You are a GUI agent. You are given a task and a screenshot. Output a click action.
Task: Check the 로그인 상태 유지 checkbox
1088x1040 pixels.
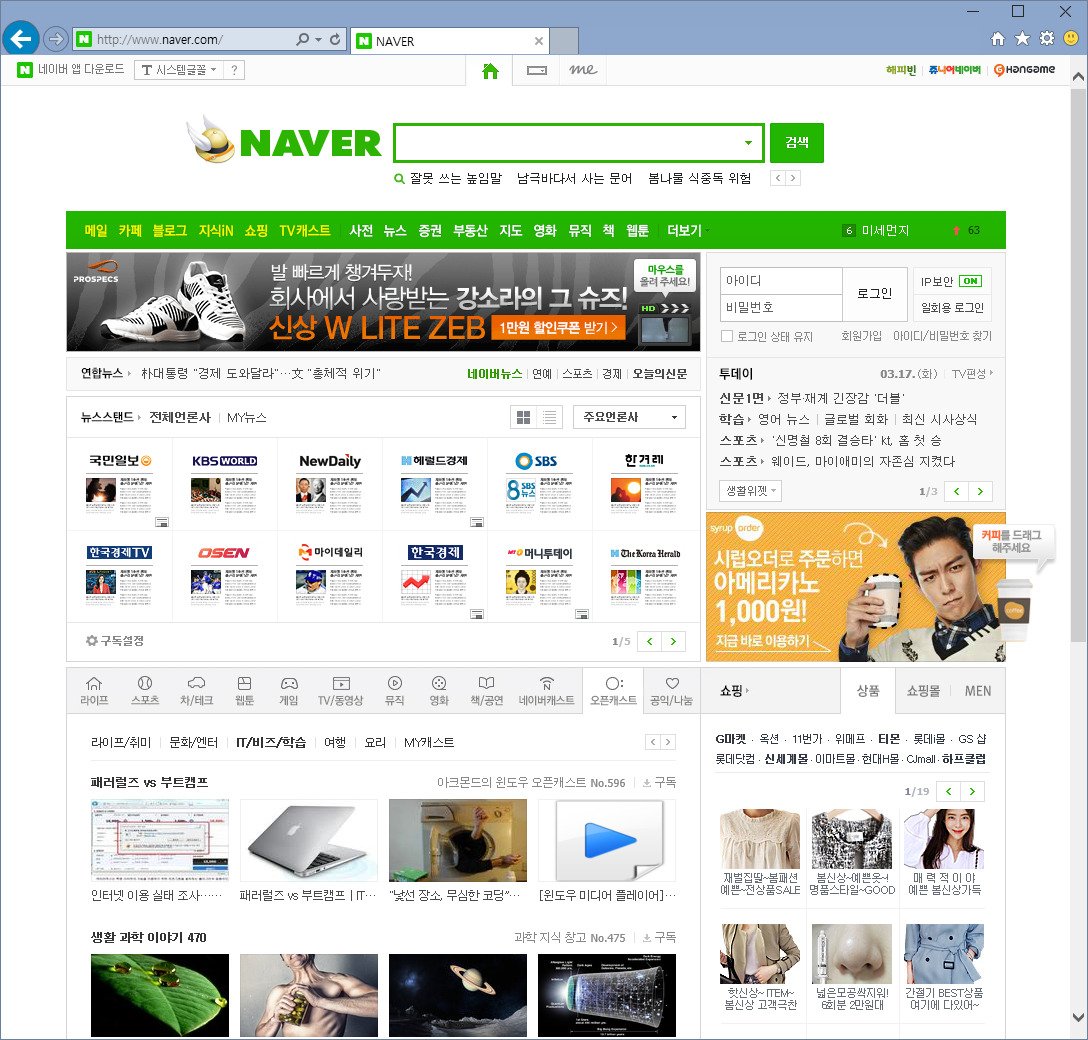click(727, 336)
